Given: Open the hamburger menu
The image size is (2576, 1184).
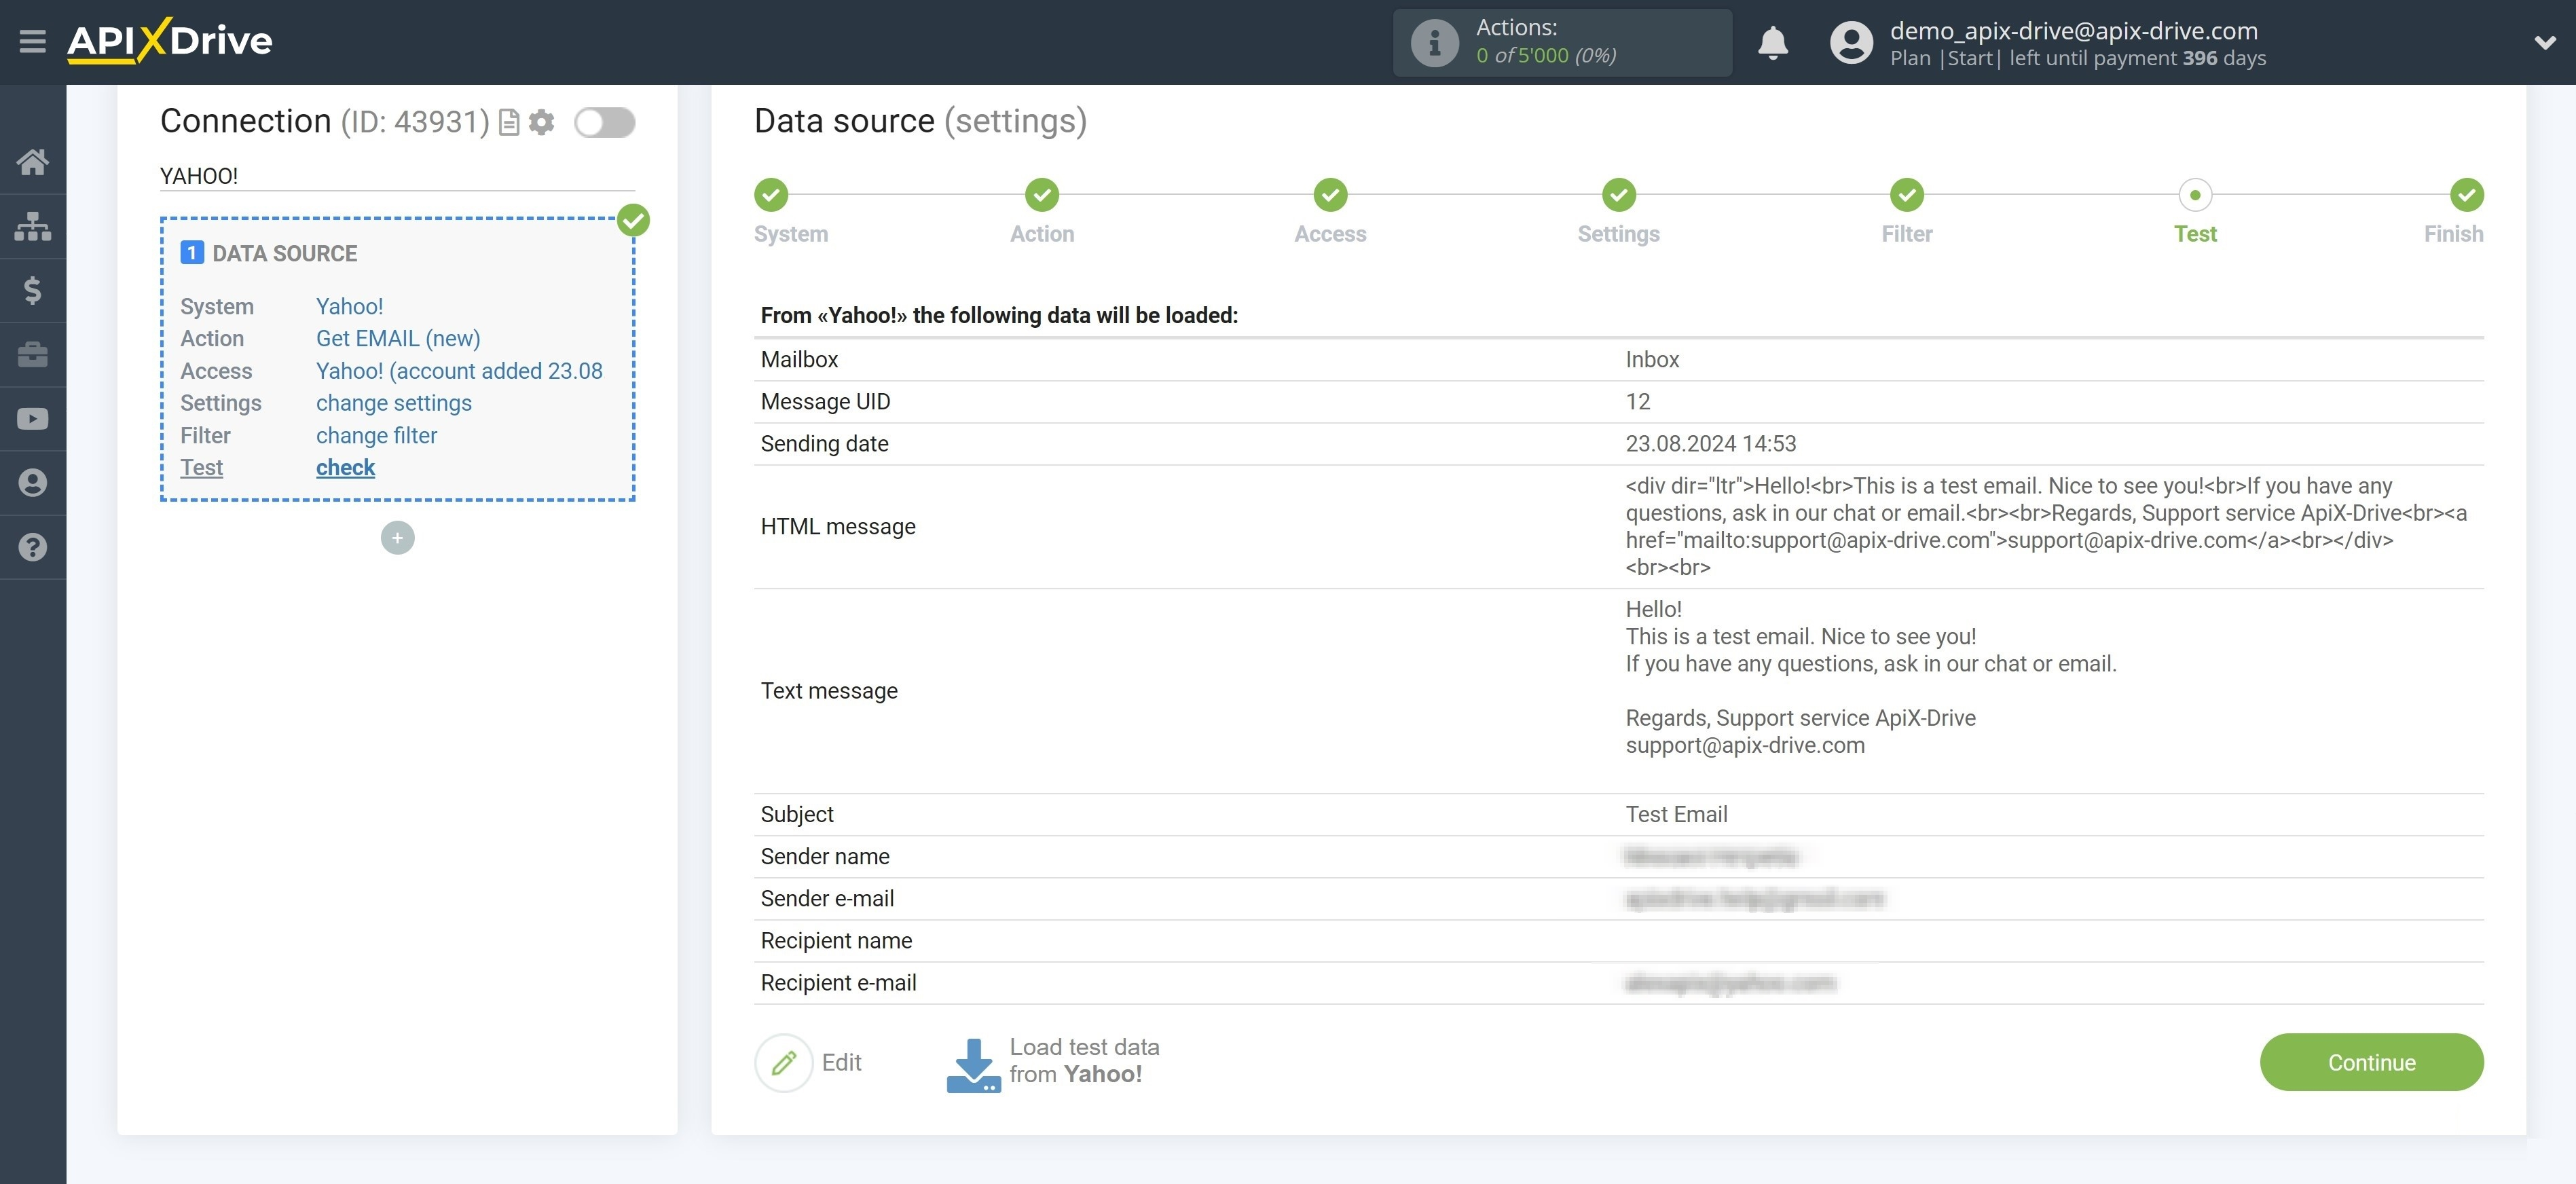Looking at the screenshot, I should 32,42.
